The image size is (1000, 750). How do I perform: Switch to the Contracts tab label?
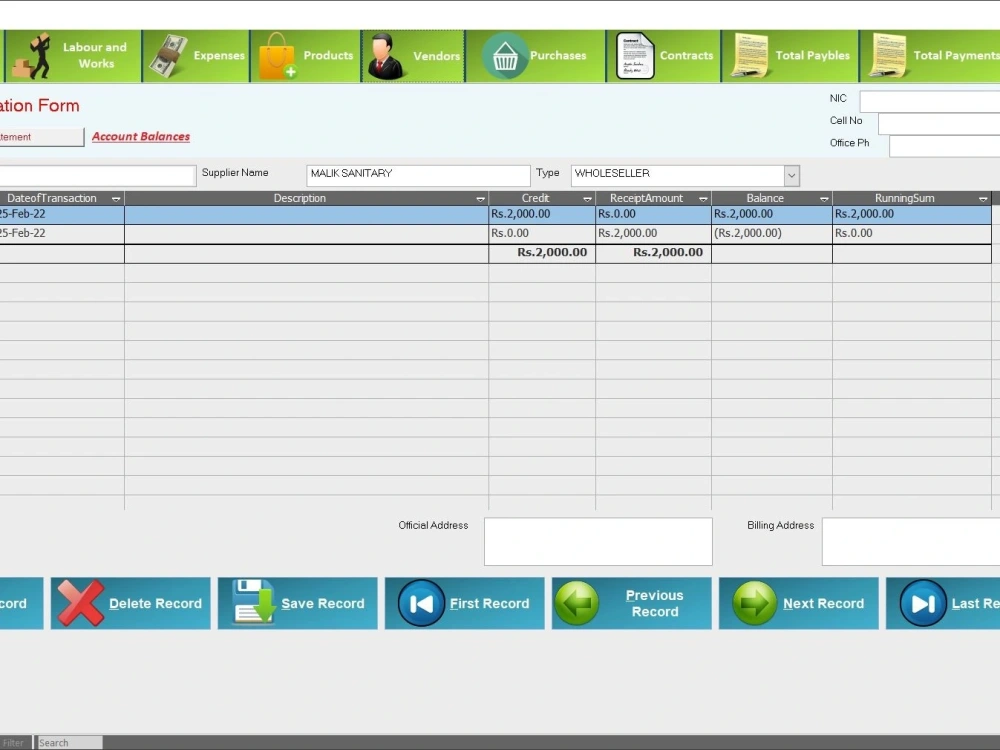click(686, 55)
